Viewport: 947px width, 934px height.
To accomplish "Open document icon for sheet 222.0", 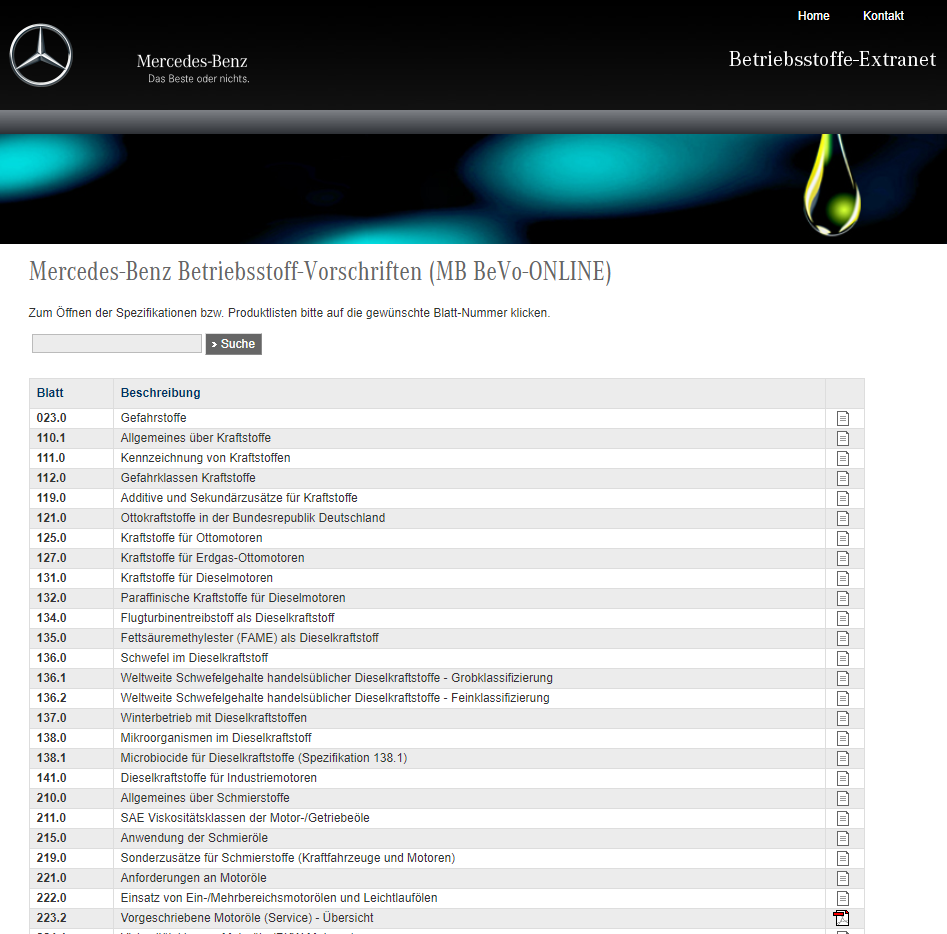I will click(x=843, y=898).
